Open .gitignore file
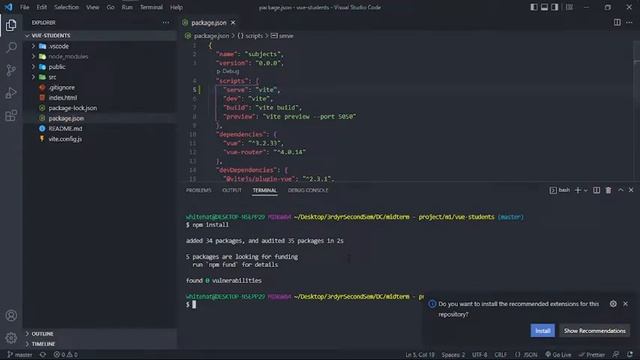The height and width of the screenshot is (360, 640). tap(100, 87)
